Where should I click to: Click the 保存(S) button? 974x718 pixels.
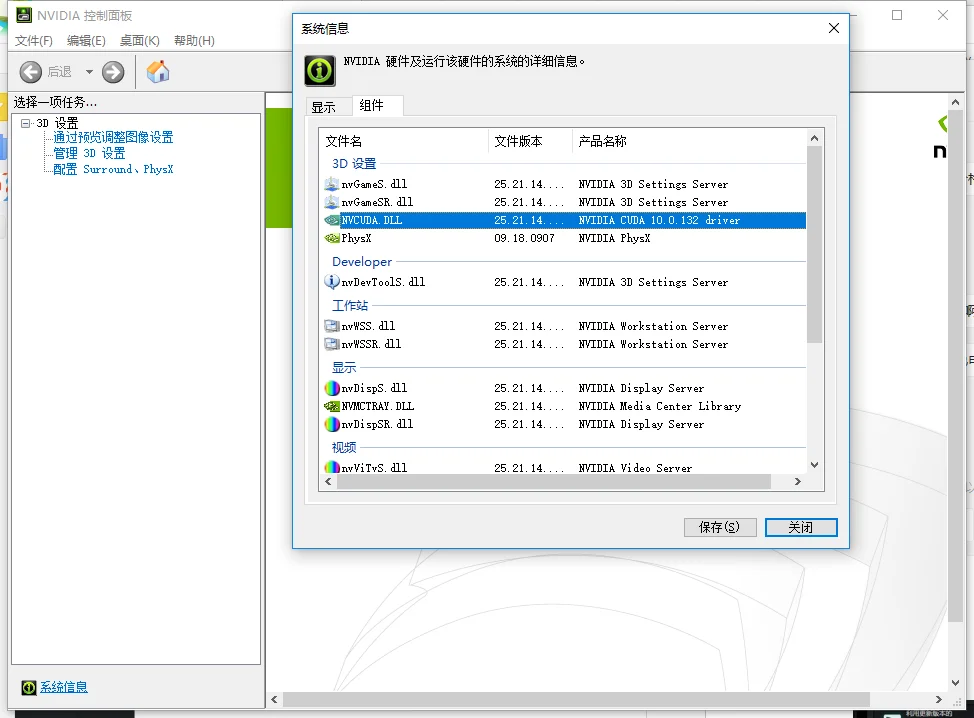720,527
